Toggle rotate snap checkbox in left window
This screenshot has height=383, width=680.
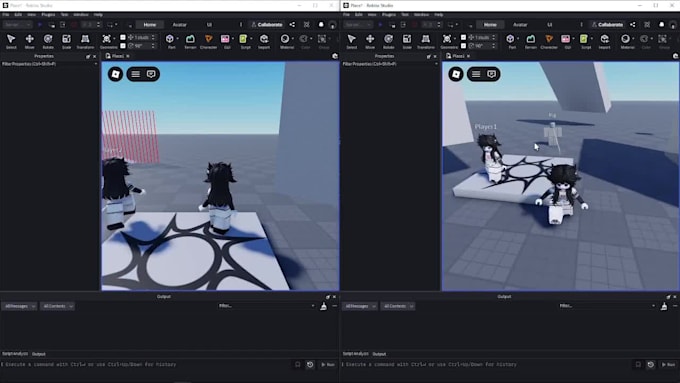[x=123, y=46]
